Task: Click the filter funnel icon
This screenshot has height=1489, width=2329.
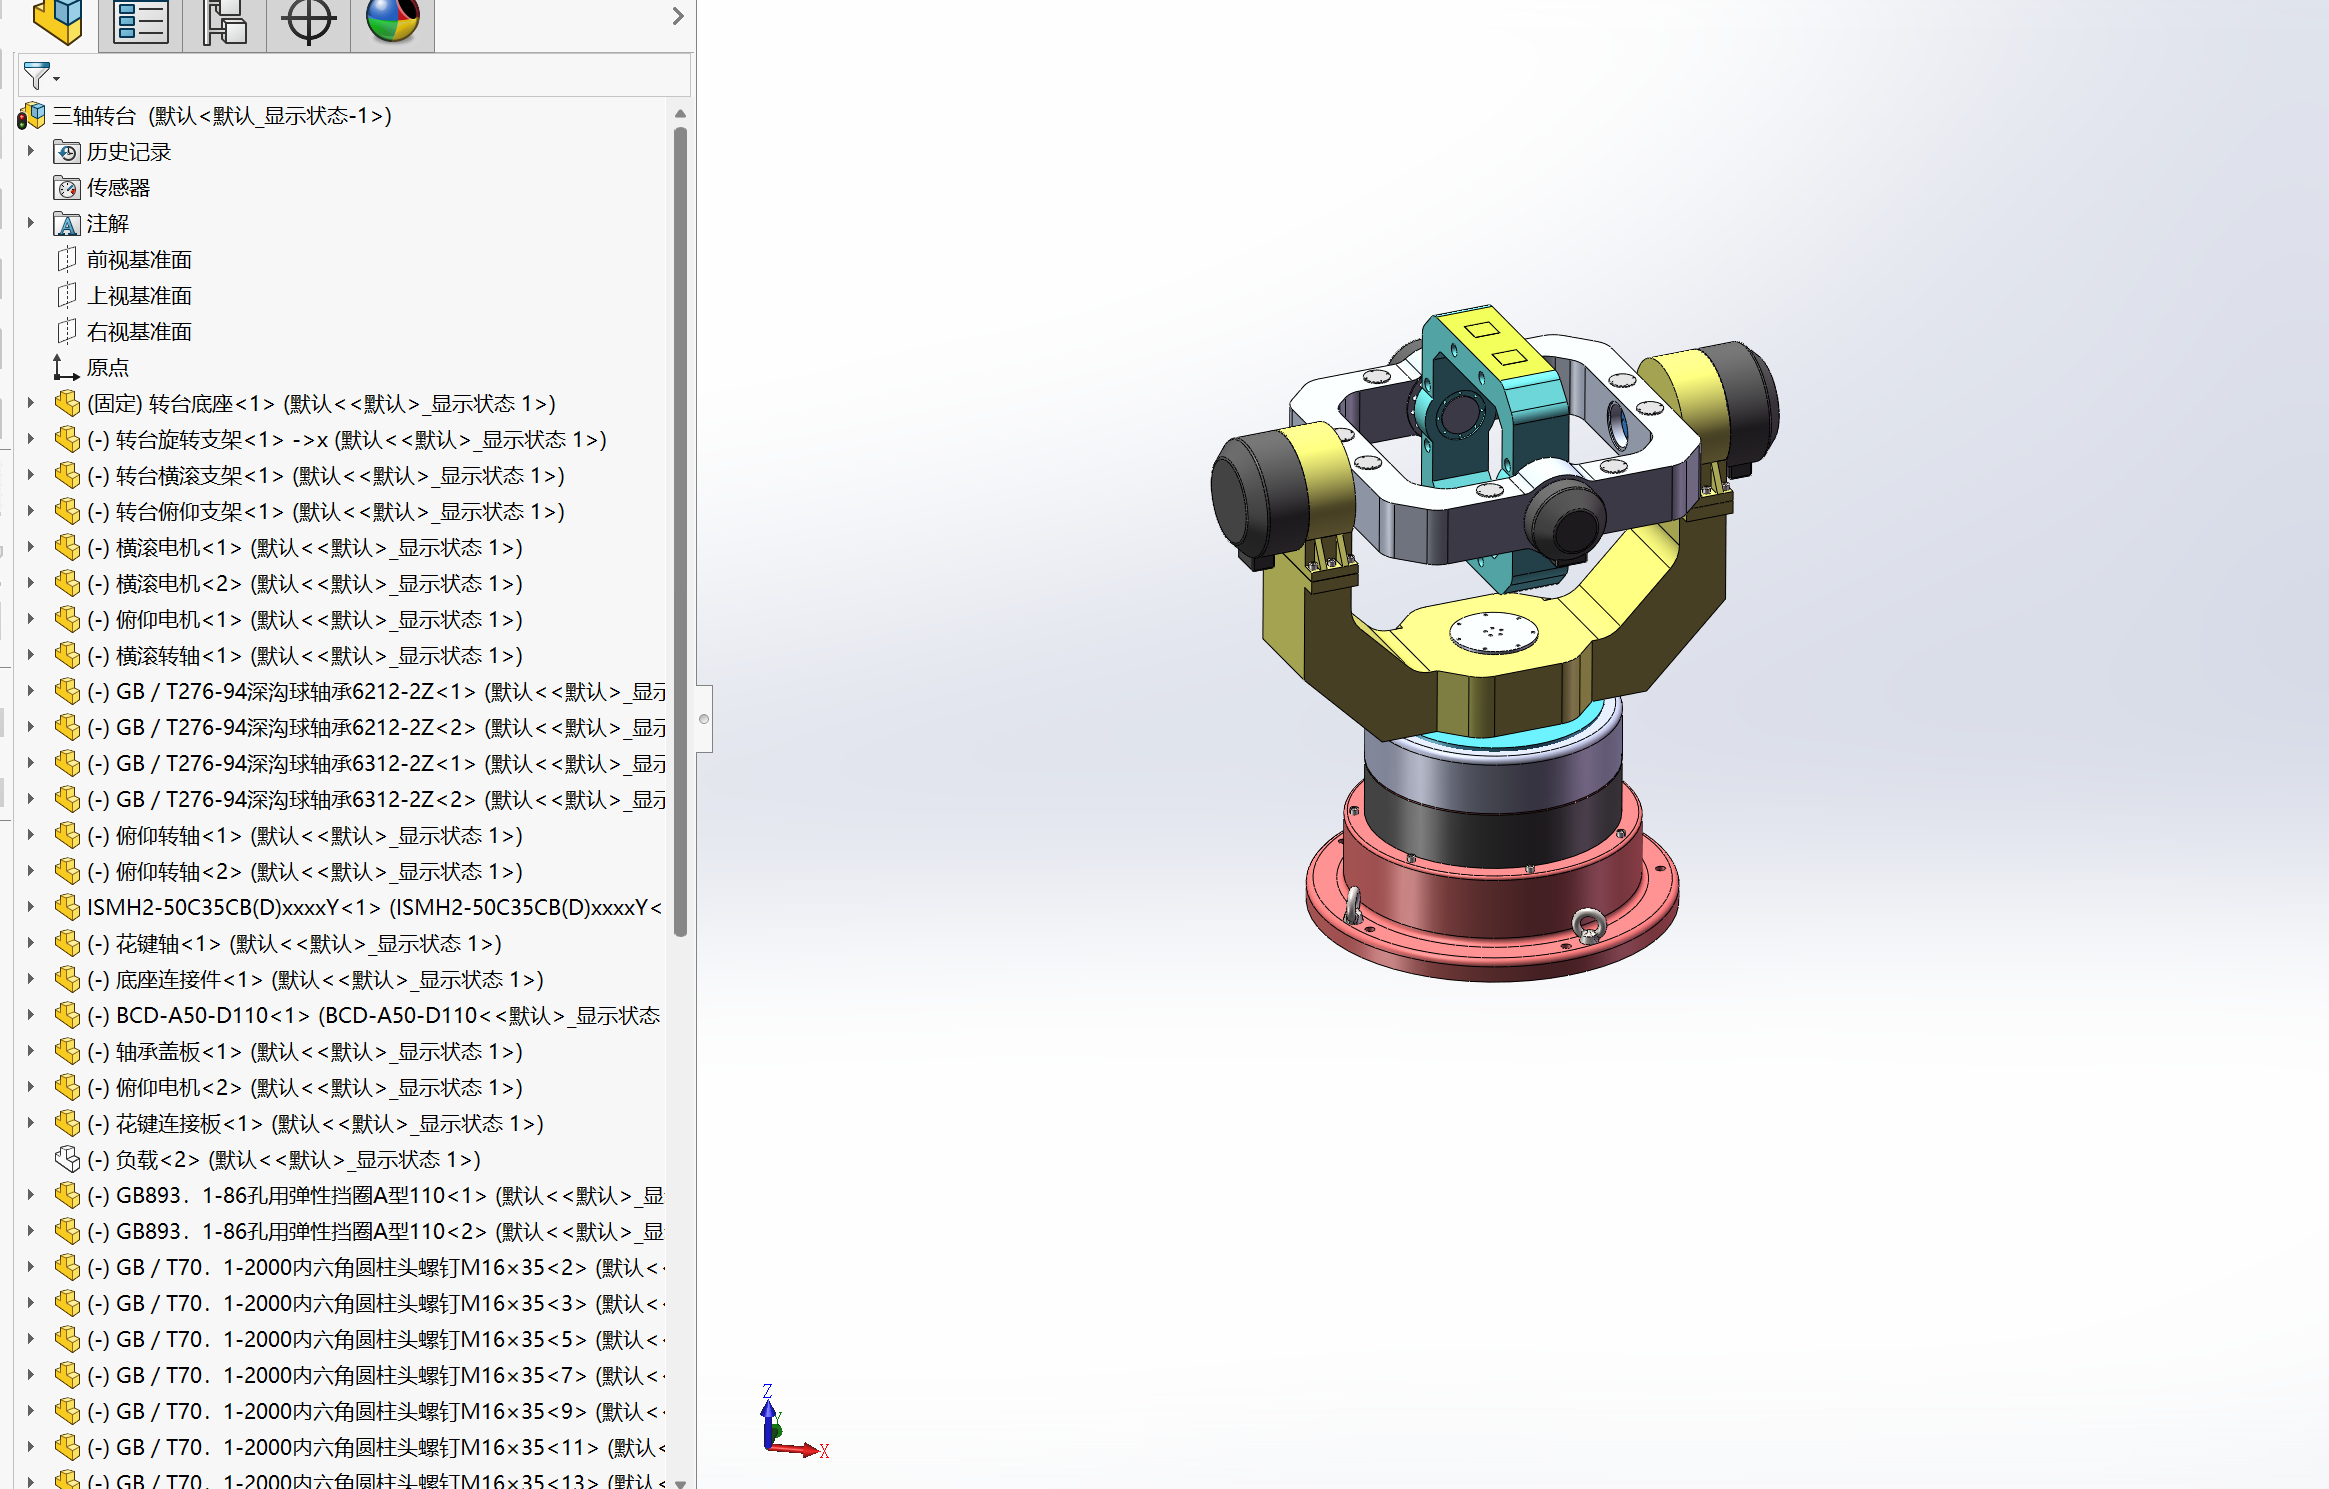Action: tap(36, 74)
